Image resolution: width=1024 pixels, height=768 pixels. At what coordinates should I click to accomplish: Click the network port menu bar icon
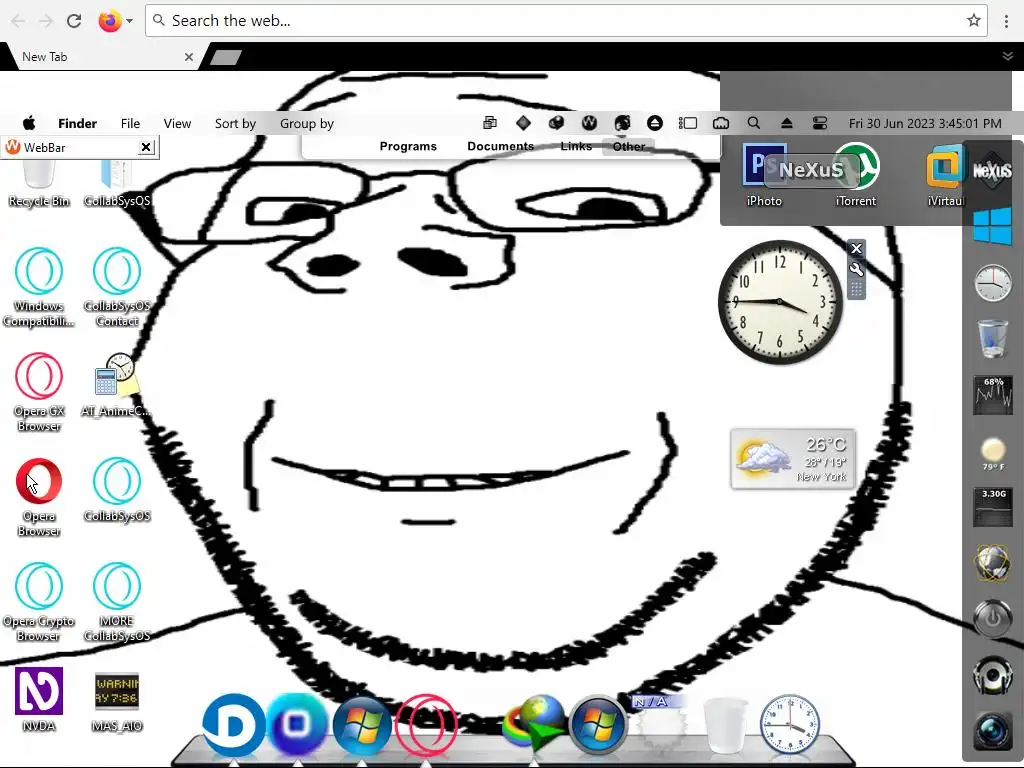coord(721,123)
